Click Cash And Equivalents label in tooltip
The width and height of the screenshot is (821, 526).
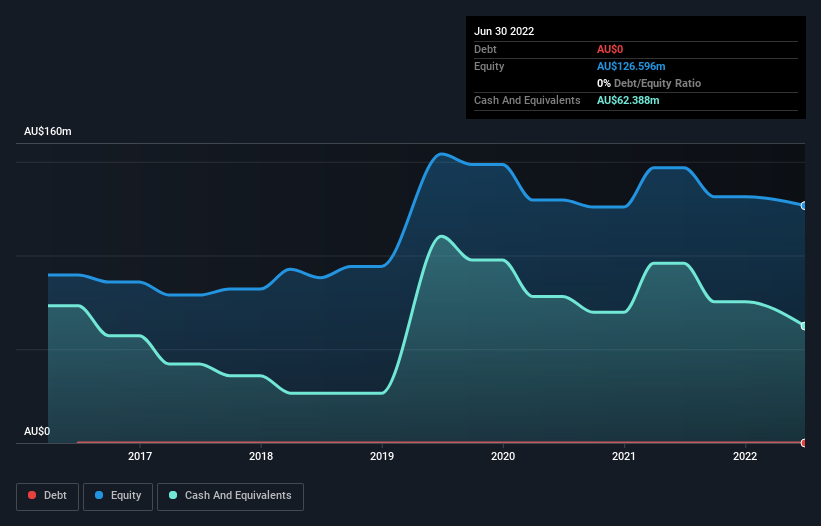pyautogui.click(x=527, y=100)
